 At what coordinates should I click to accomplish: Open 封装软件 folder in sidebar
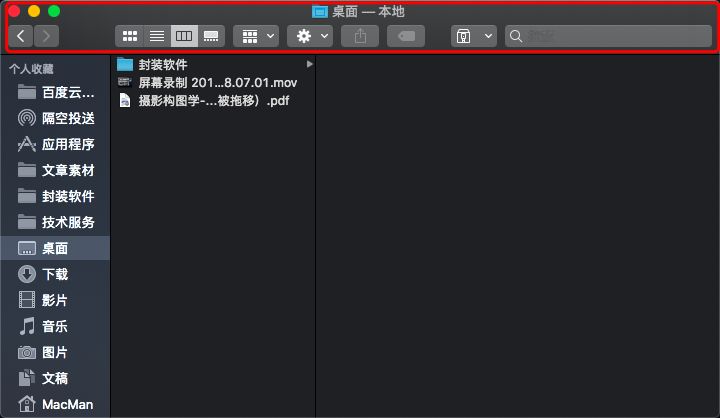click(x=56, y=196)
